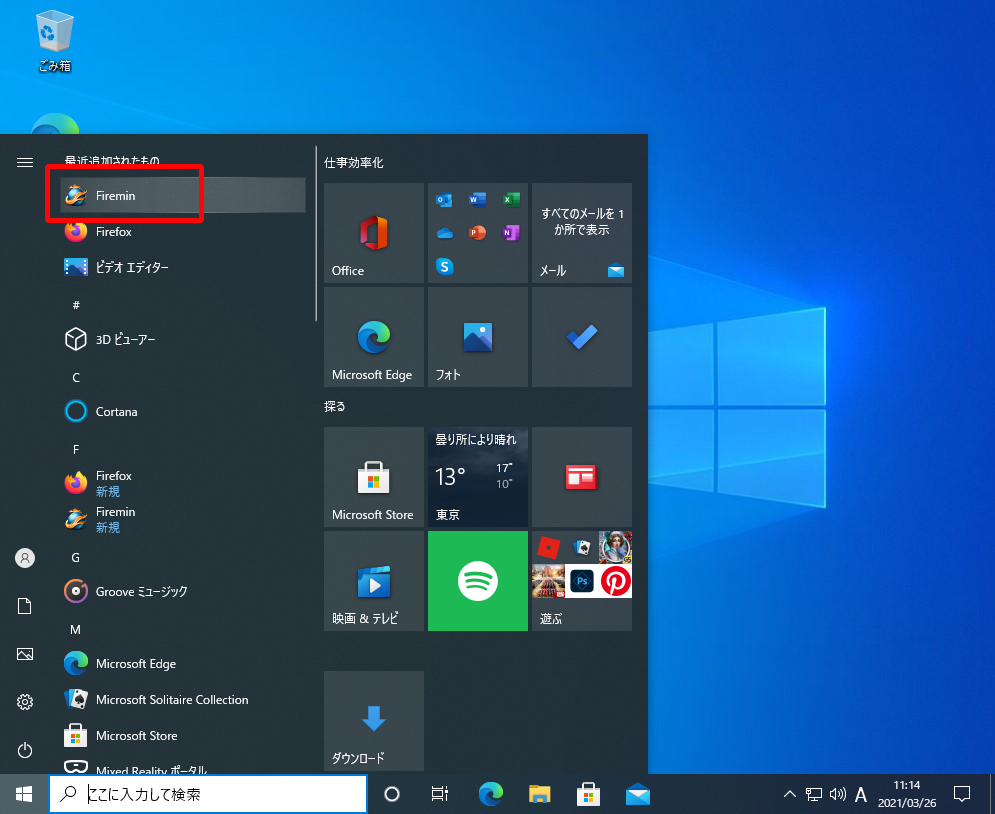Image resolution: width=995 pixels, height=814 pixels.
Task: Open the Office tile
Action: (373, 233)
